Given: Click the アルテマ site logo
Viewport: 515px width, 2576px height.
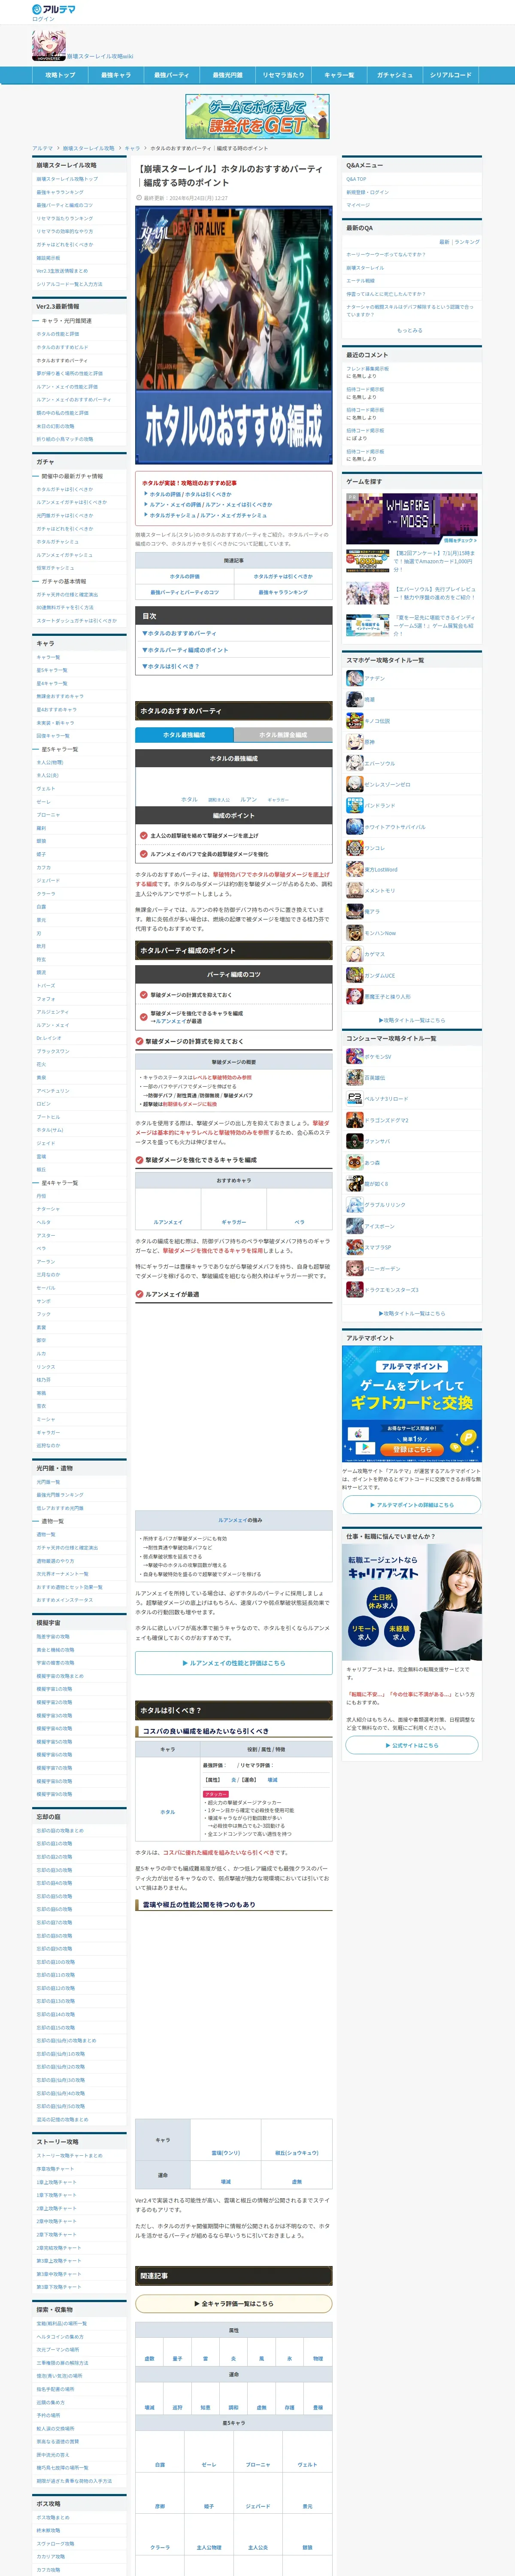Looking at the screenshot, I should coord(53,8).
